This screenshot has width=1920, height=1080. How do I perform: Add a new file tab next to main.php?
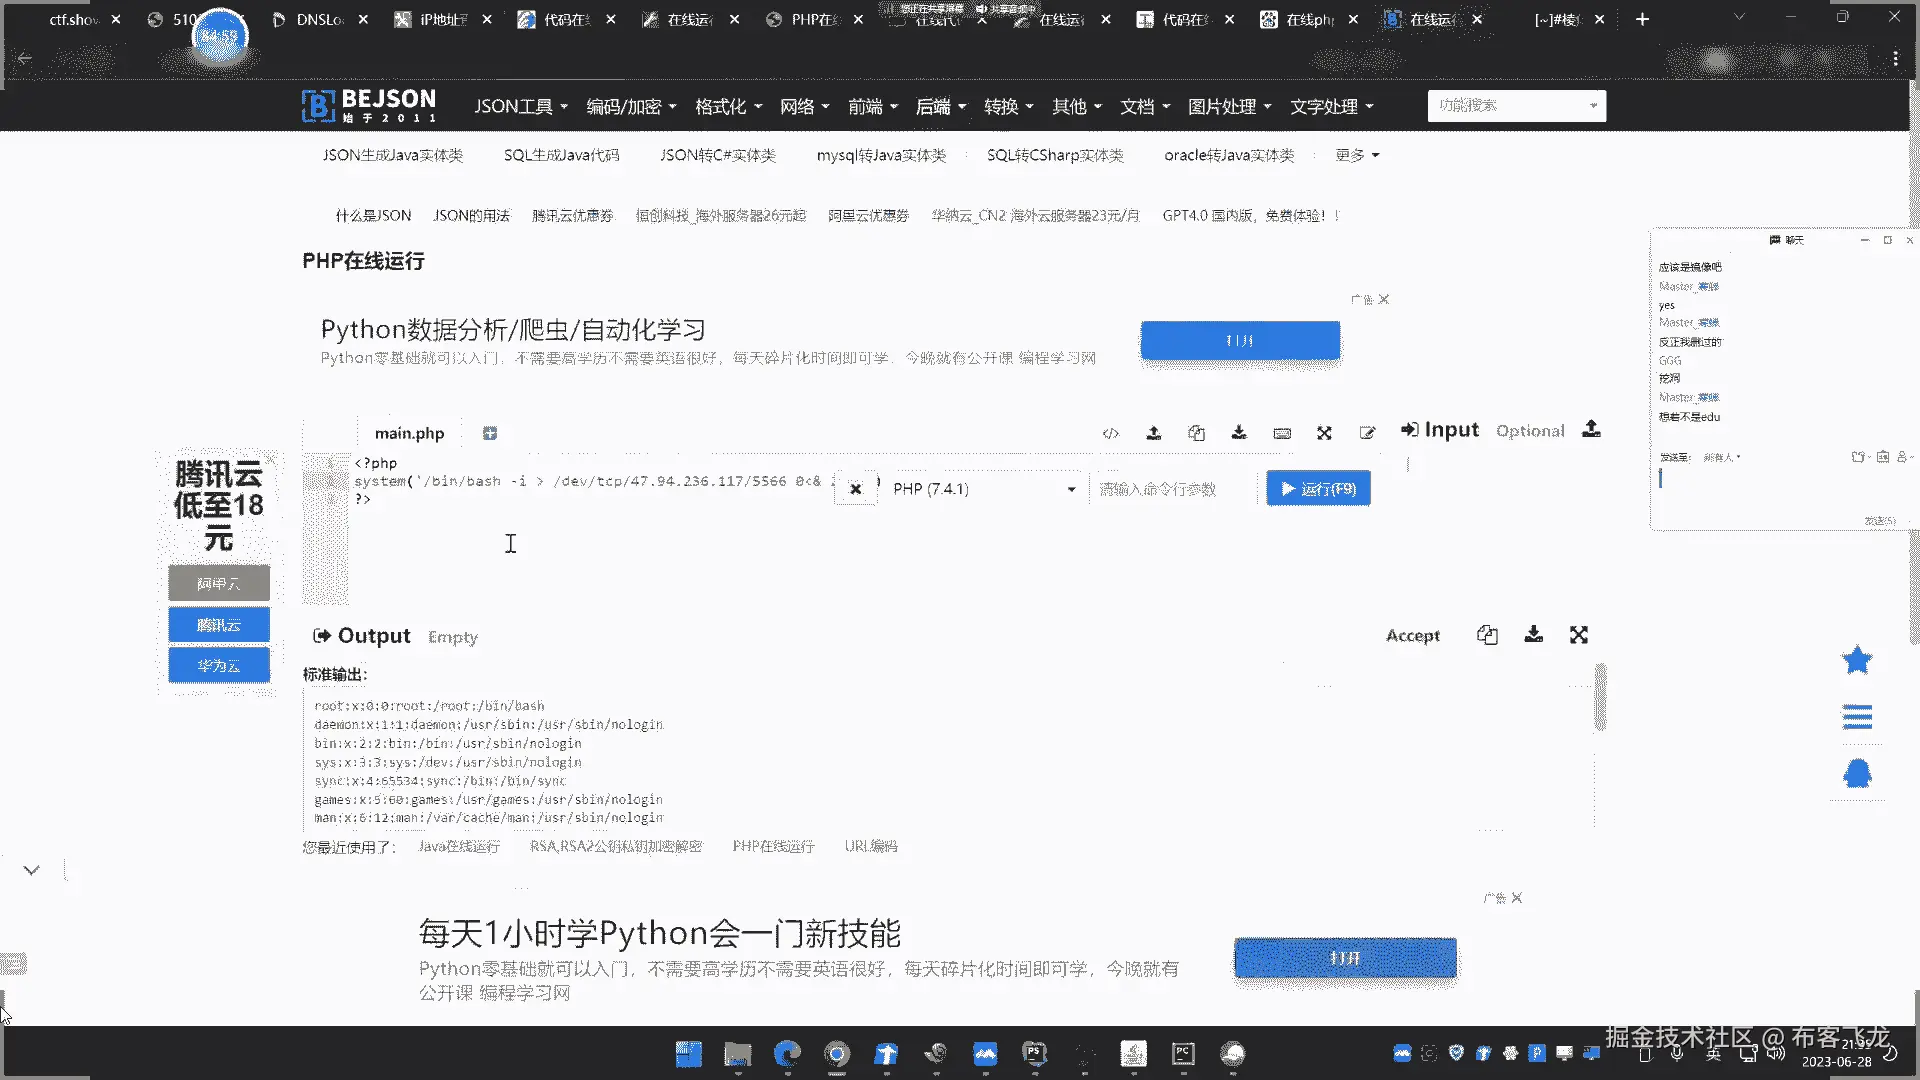(490, 433)
